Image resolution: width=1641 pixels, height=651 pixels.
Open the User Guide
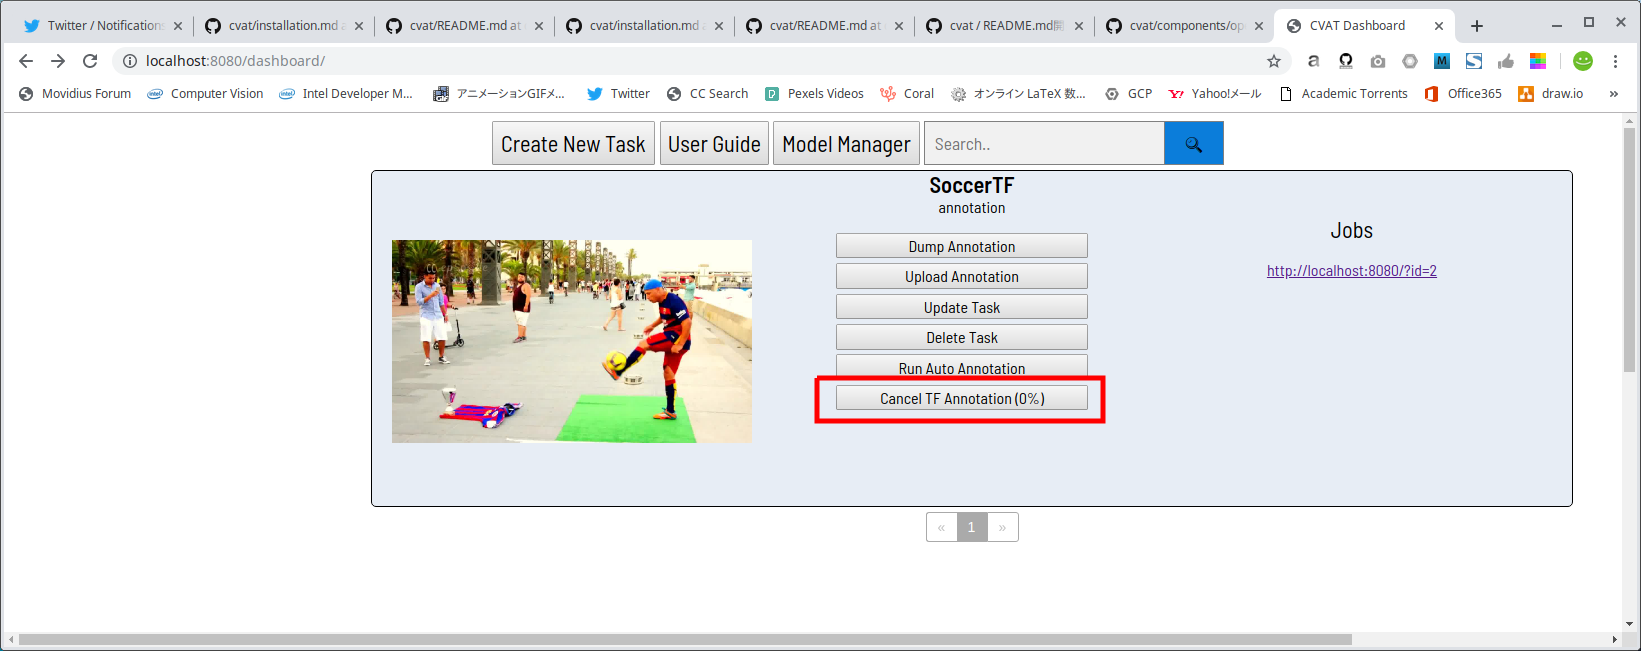(714, 144)
